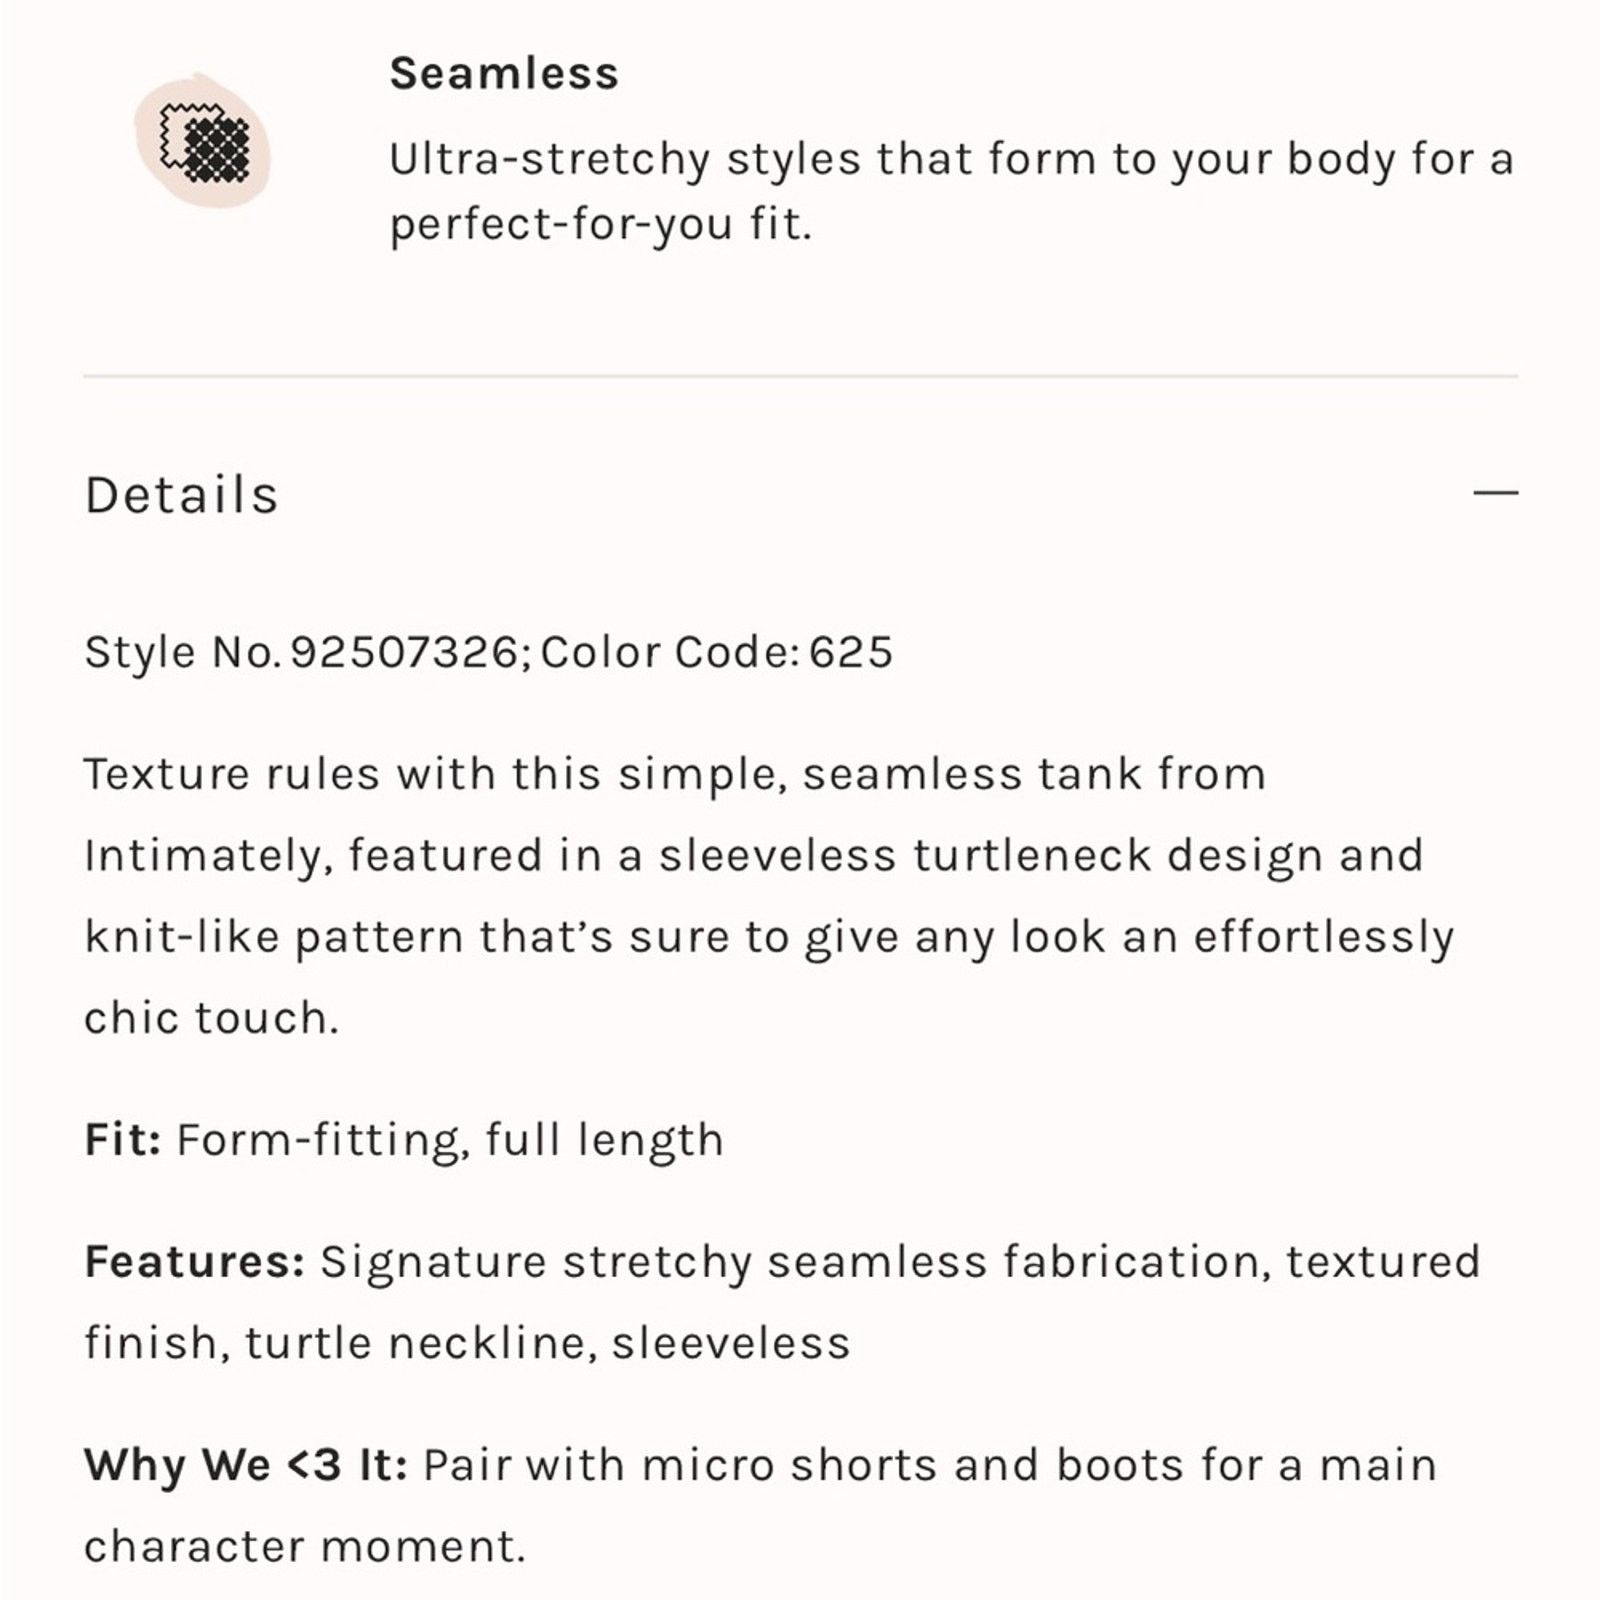
Task: Click the Form-fitting, full length text
Action: pos(450,1140)
